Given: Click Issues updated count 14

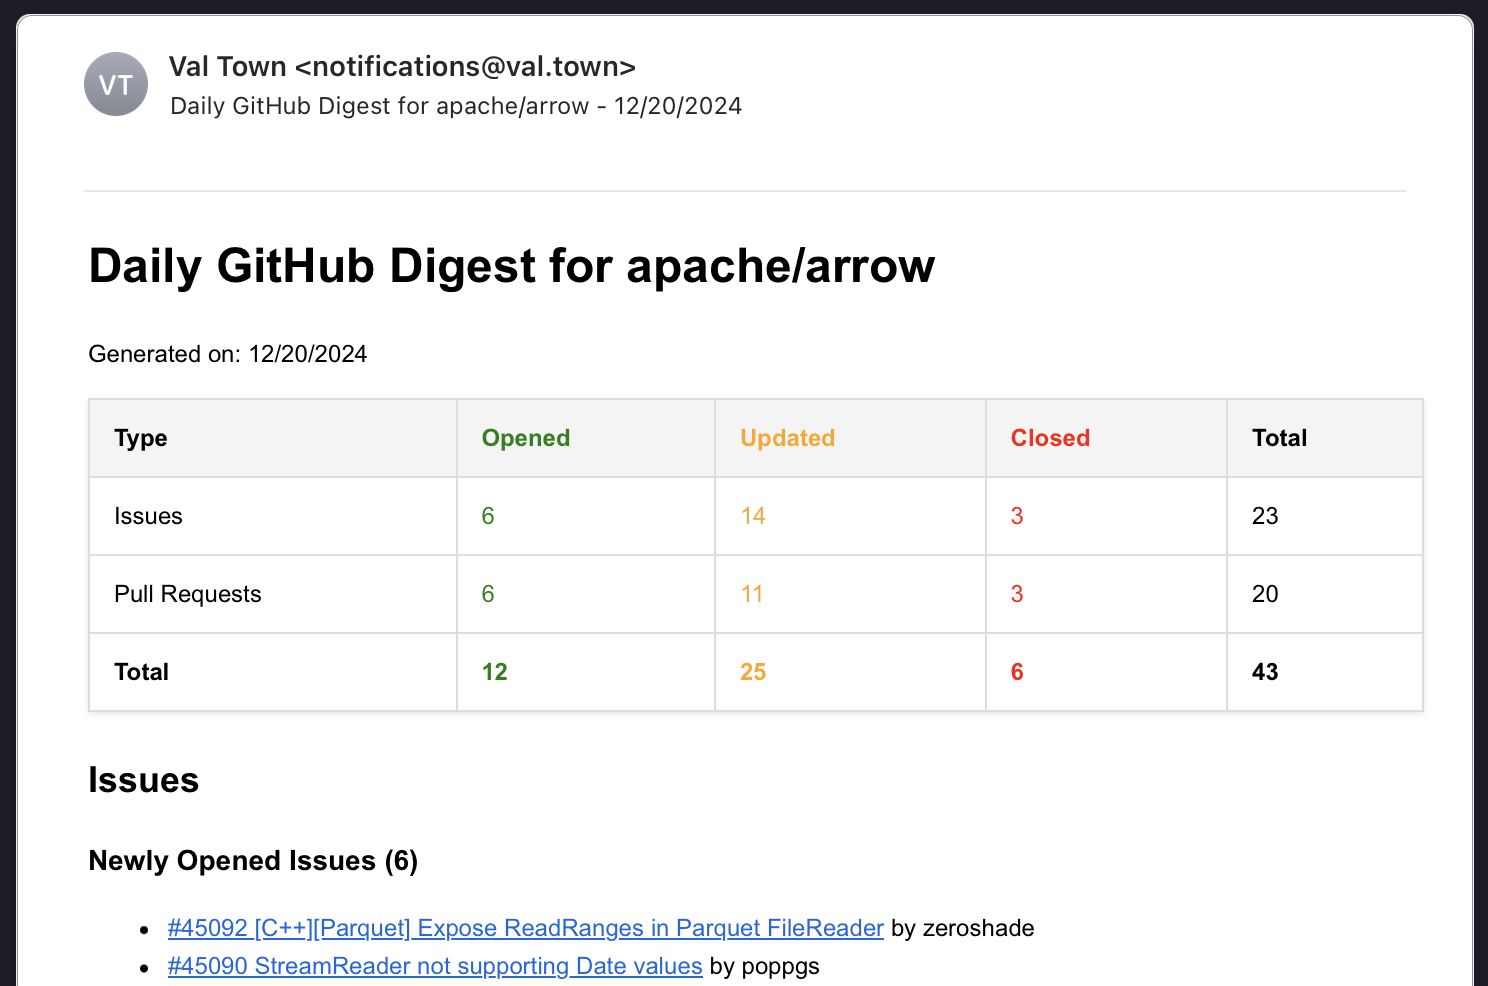Looking at the screenshot, I should [x=753, y=516].
